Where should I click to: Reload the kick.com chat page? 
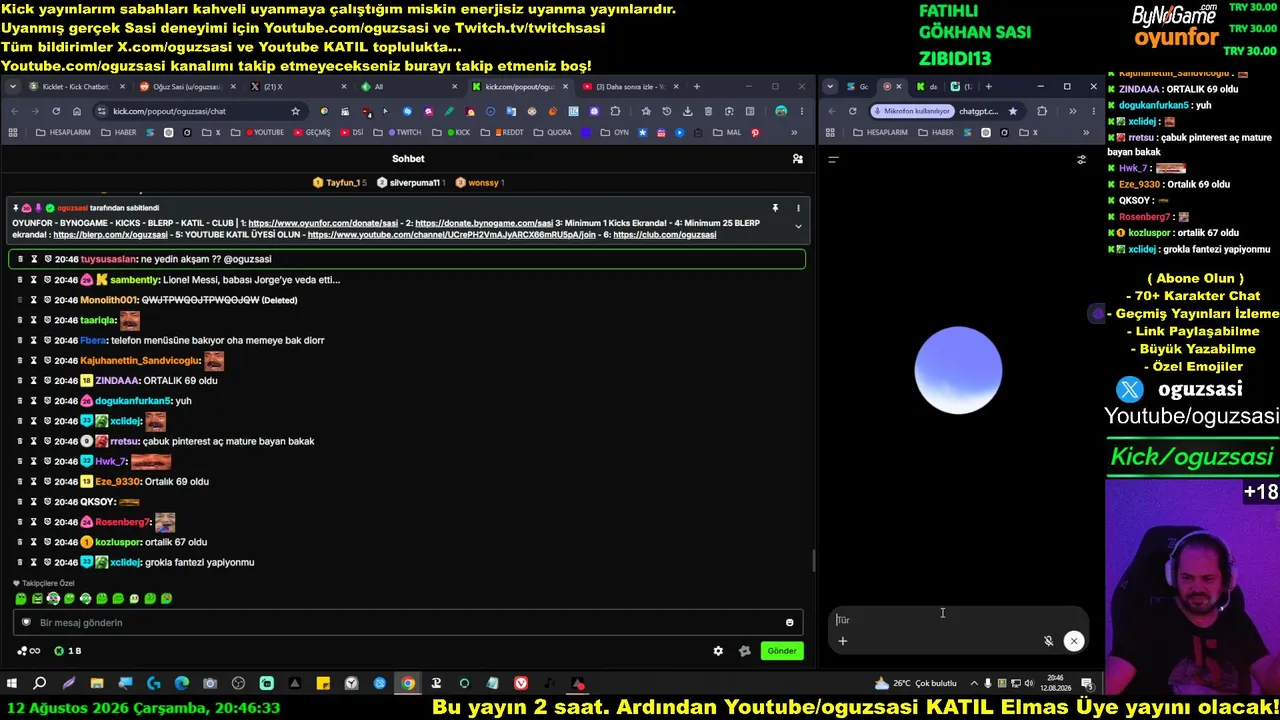click(x=56, y=111)
